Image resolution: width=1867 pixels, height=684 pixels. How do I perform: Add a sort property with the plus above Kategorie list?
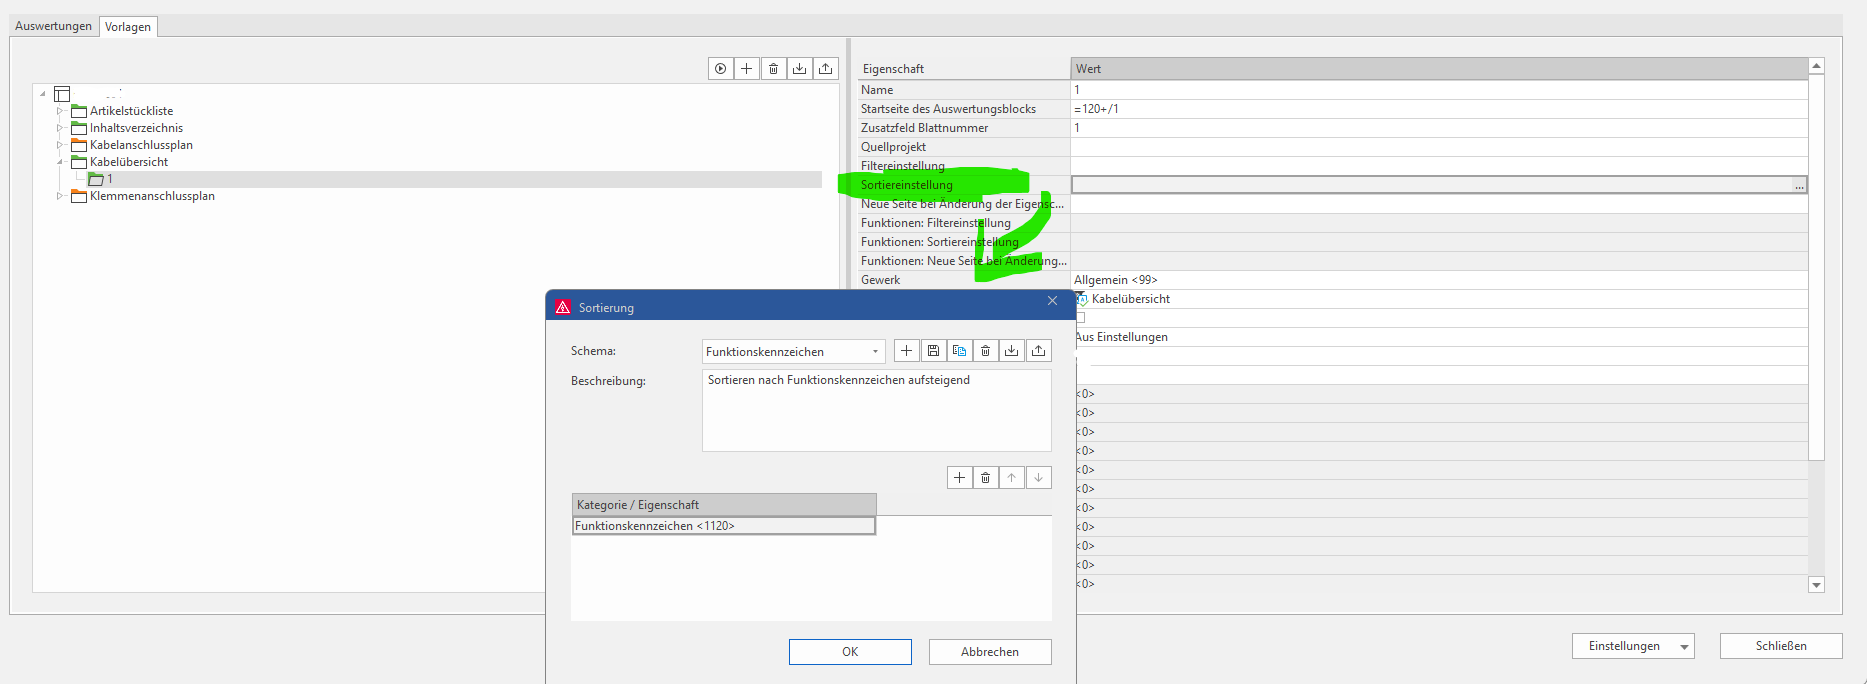click(959, 478)
